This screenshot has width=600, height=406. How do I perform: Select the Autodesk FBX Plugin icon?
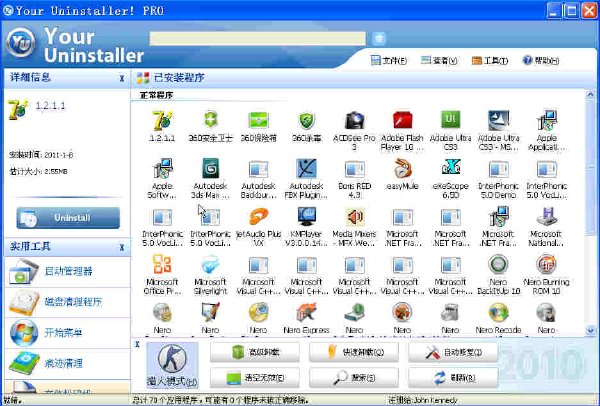pos(307,168)
